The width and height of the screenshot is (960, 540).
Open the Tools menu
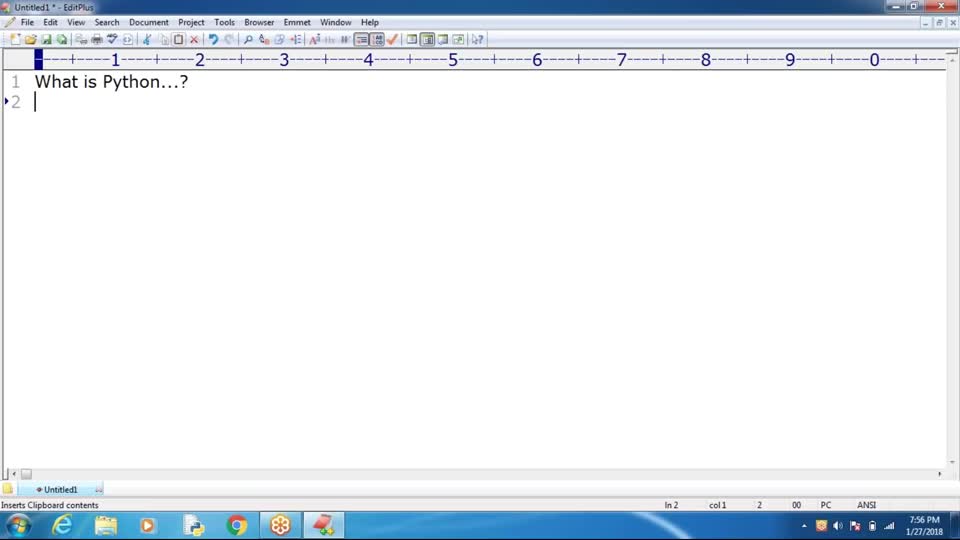(x=224, y=22)
